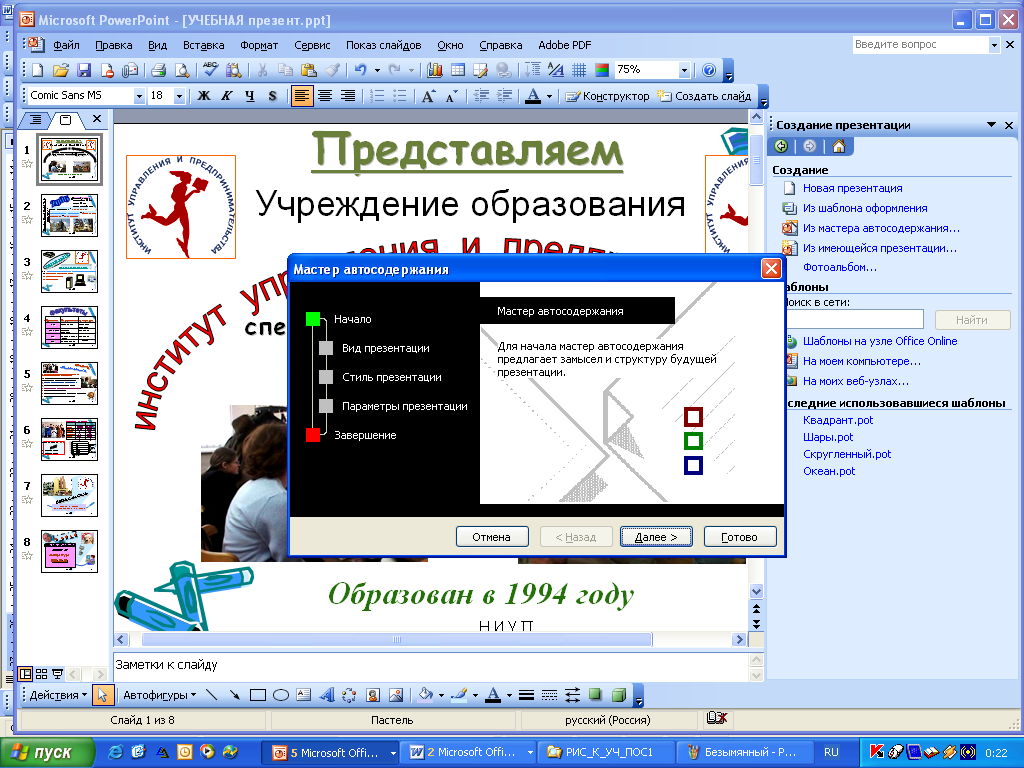Screen dimensions: 1024x768
Task: Align text left toggle
Action: coord(301,96)
